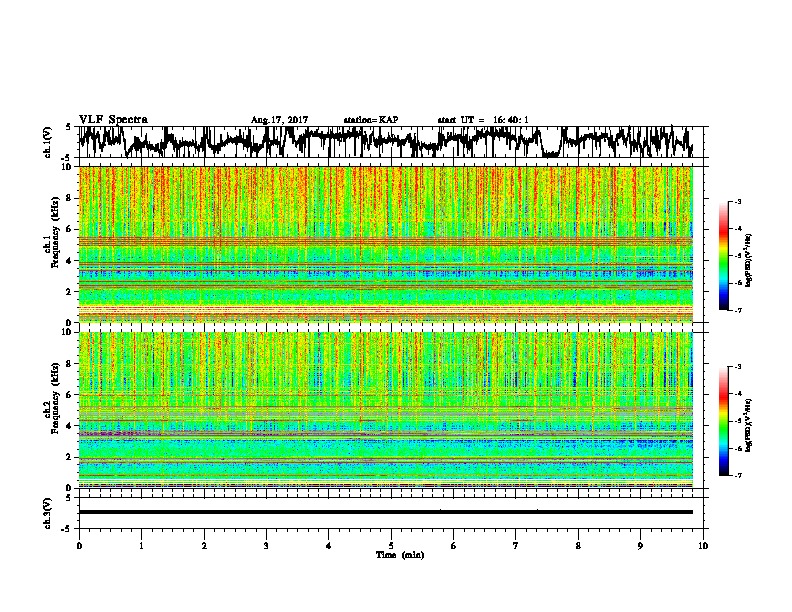This screenshot has height=612, width=792.
Task: Click the ch.1 frequency tick label "4"
Action: point(71,261)
